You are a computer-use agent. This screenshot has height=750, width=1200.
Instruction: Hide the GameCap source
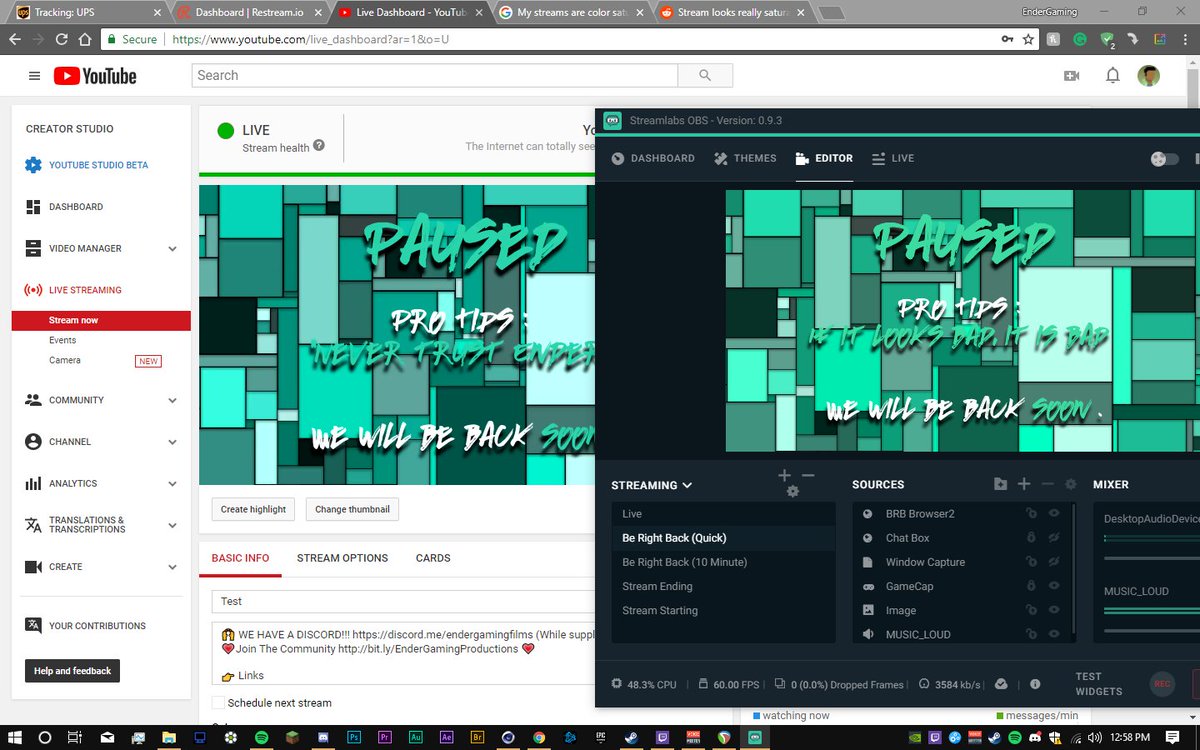coord(1054,585)
